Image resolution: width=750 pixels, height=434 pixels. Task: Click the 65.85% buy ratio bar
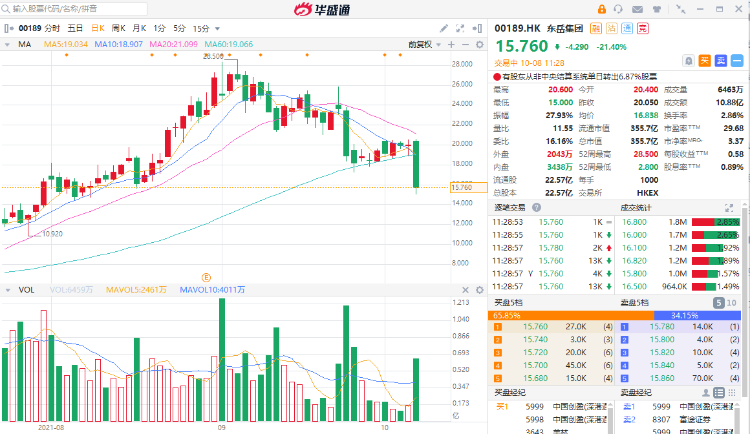pyautogui.click(x=571, y=315)
